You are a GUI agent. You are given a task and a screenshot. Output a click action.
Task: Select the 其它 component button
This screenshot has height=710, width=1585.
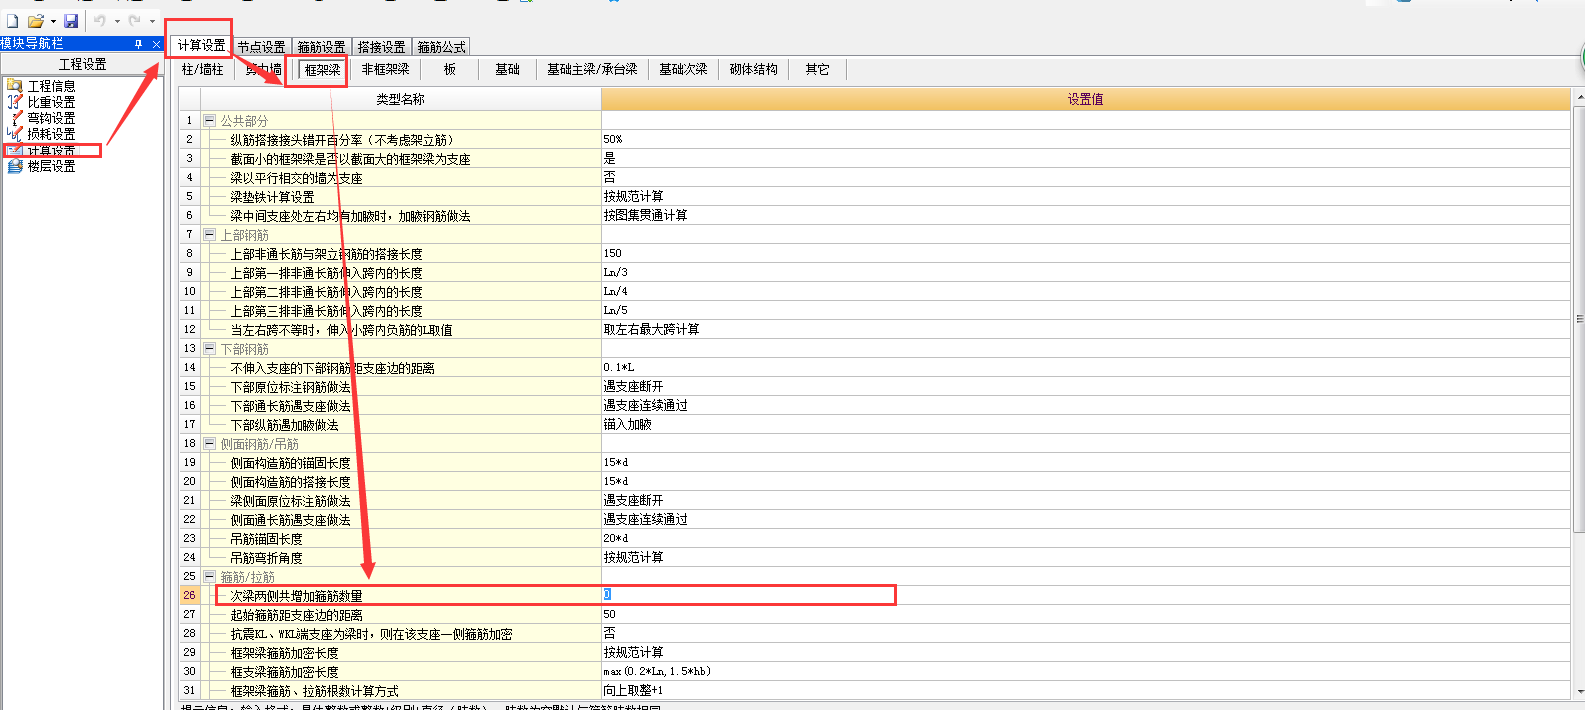pos(817,69)
